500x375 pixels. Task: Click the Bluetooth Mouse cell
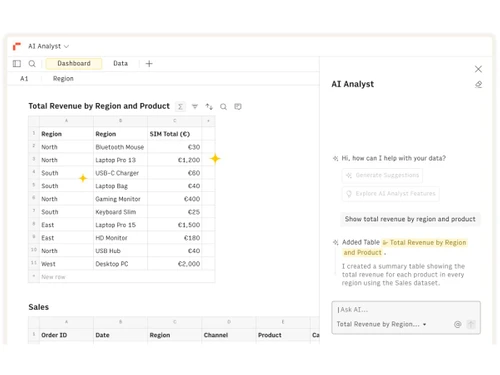tap(120, 147)
